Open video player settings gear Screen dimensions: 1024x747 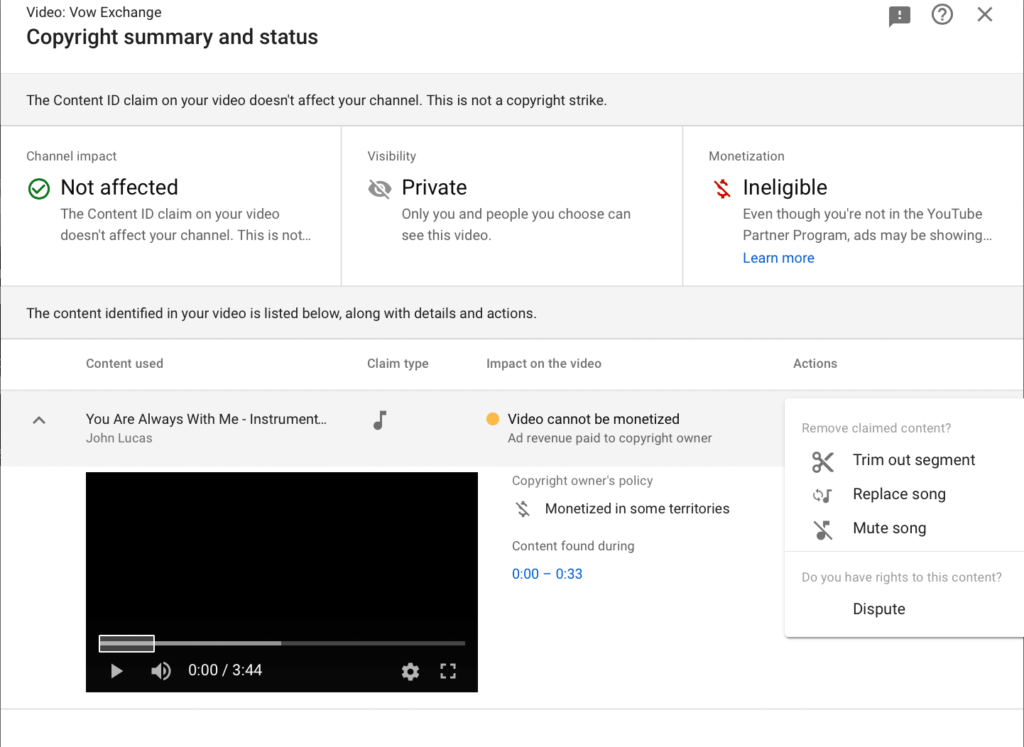(x=410, y=671)
